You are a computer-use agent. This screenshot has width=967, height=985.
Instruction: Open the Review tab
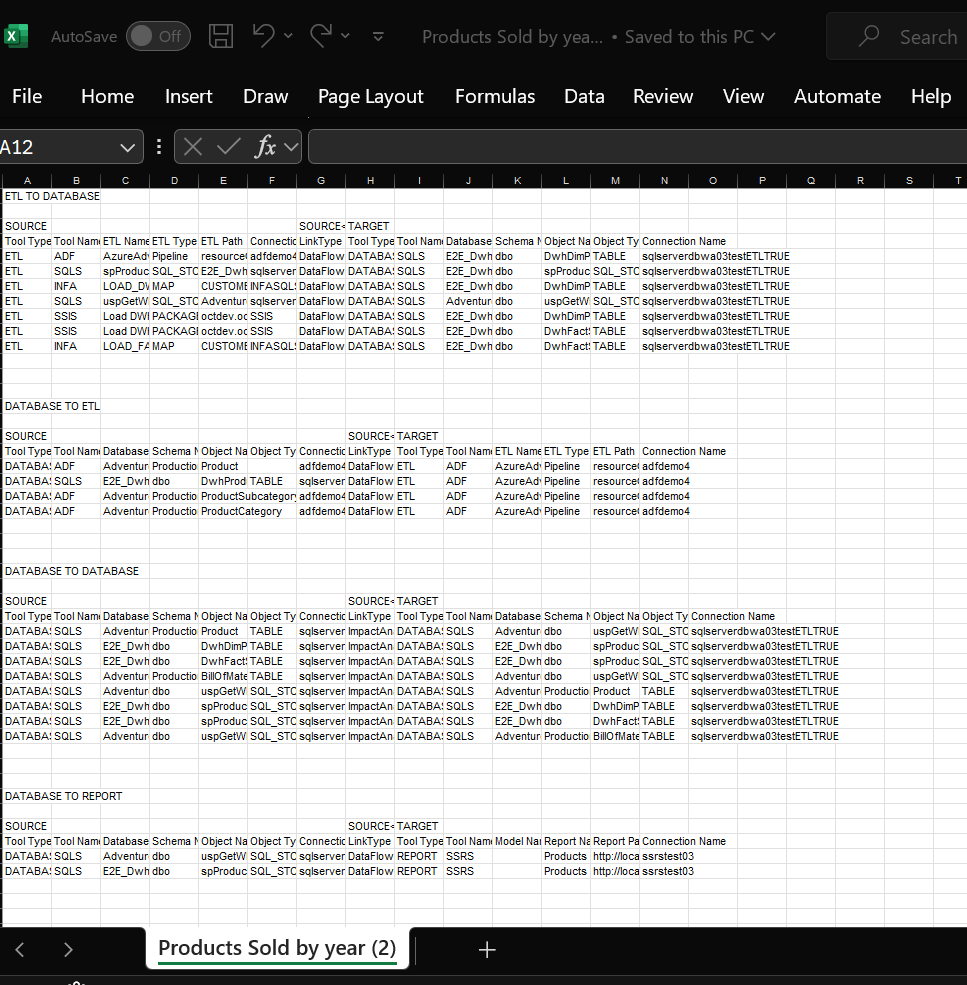[x=663, y=96]
